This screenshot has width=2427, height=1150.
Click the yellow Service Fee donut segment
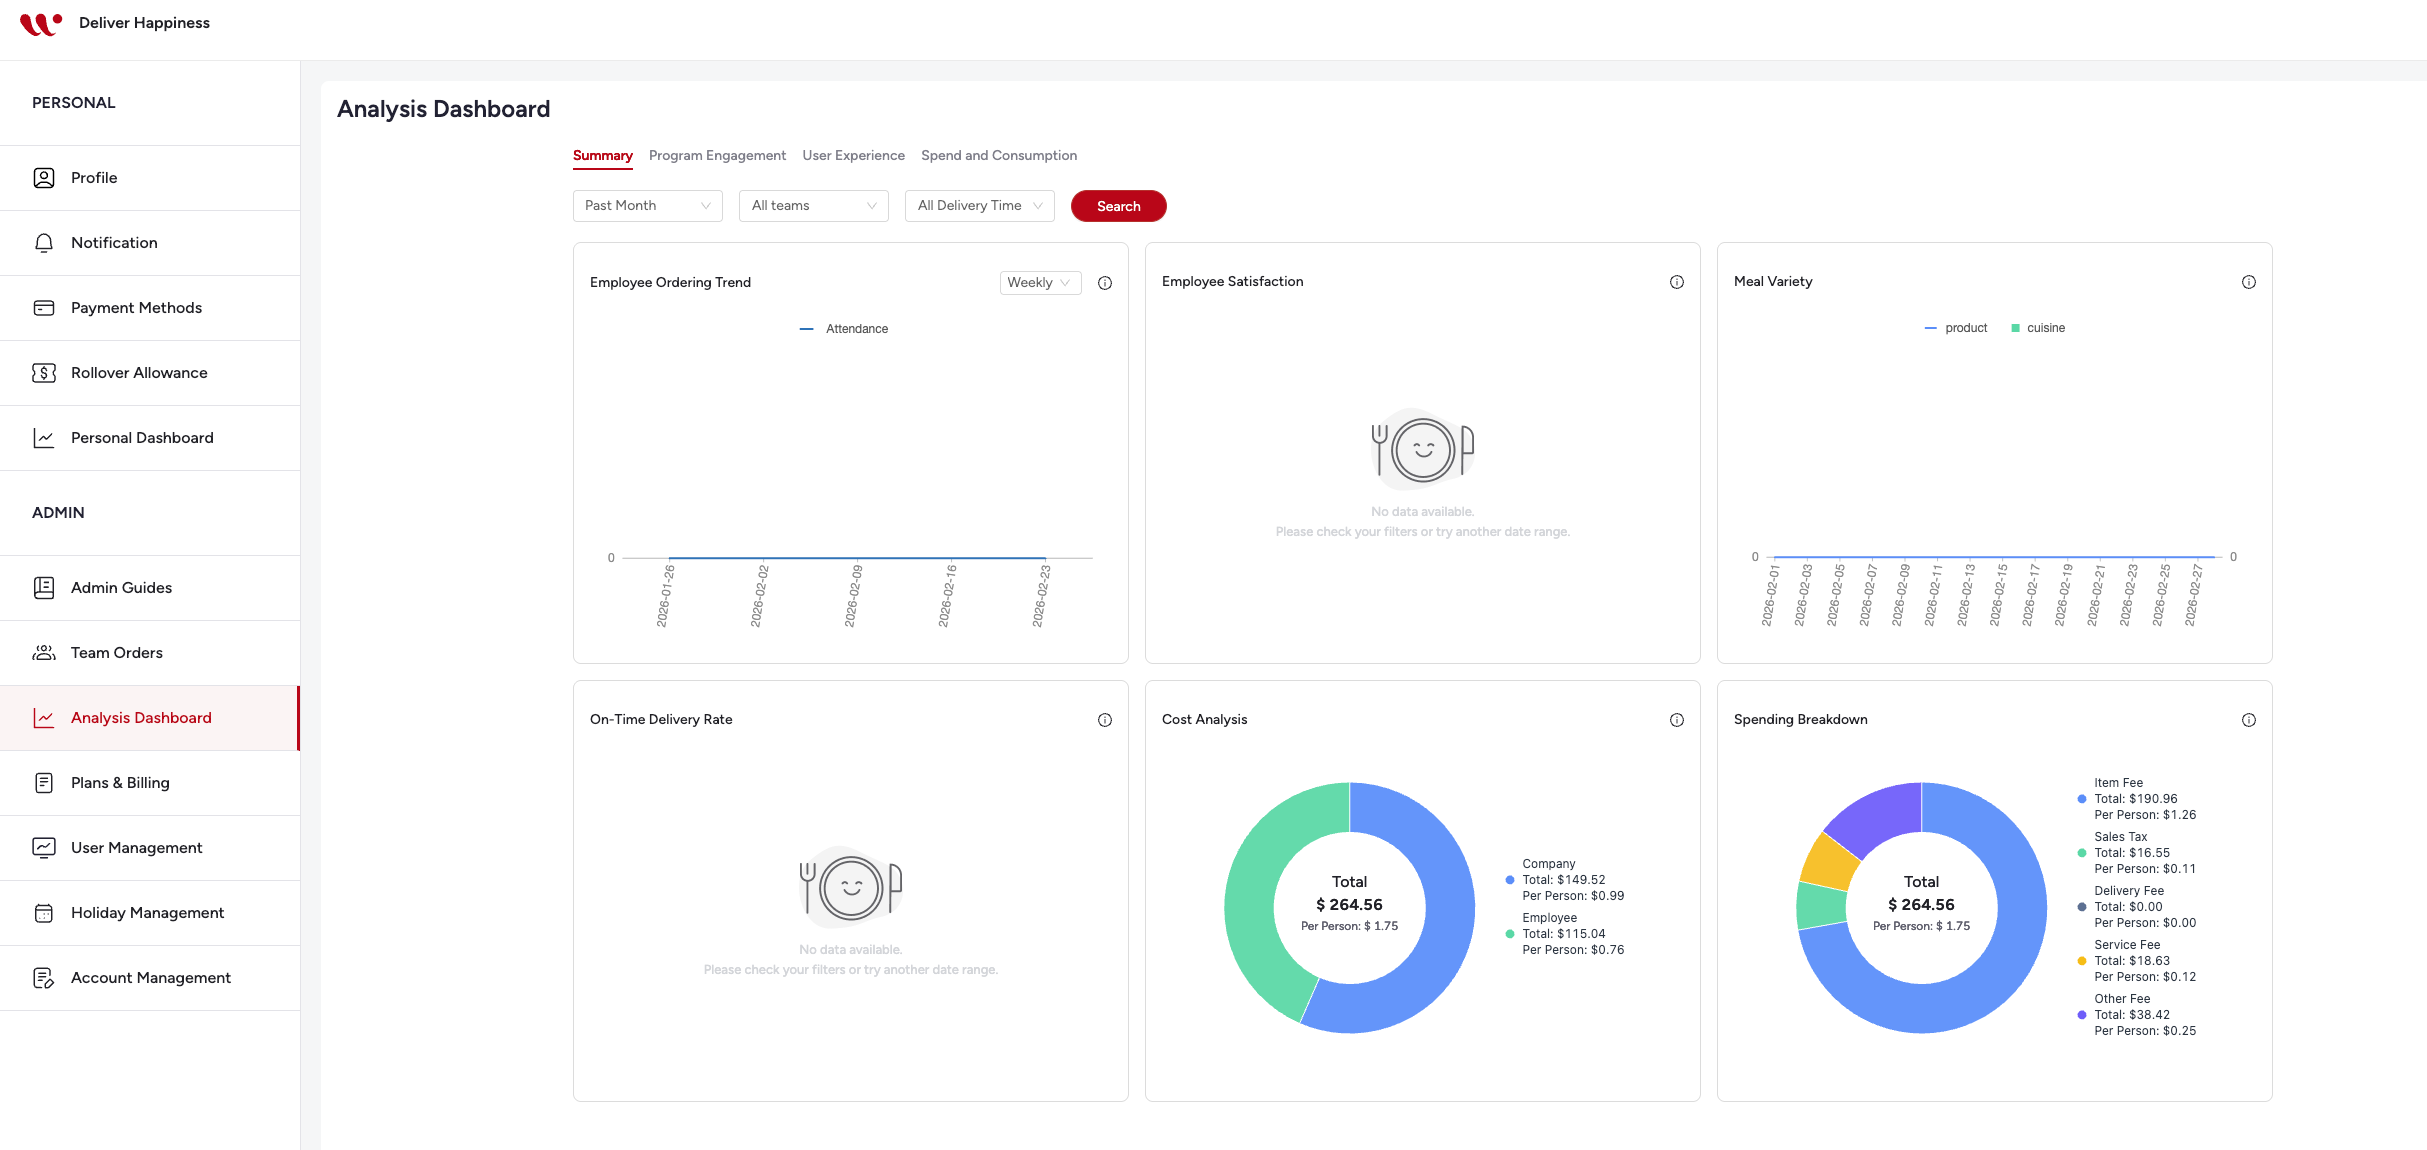pos(1830,860)
